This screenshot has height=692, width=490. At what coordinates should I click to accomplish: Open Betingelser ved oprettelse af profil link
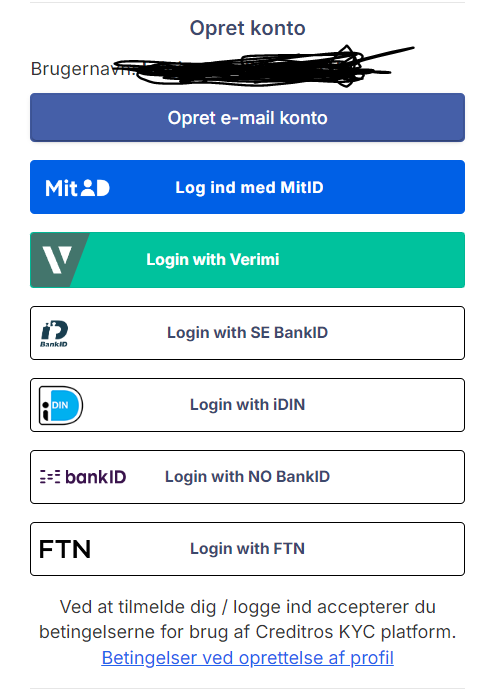point(247,658)
